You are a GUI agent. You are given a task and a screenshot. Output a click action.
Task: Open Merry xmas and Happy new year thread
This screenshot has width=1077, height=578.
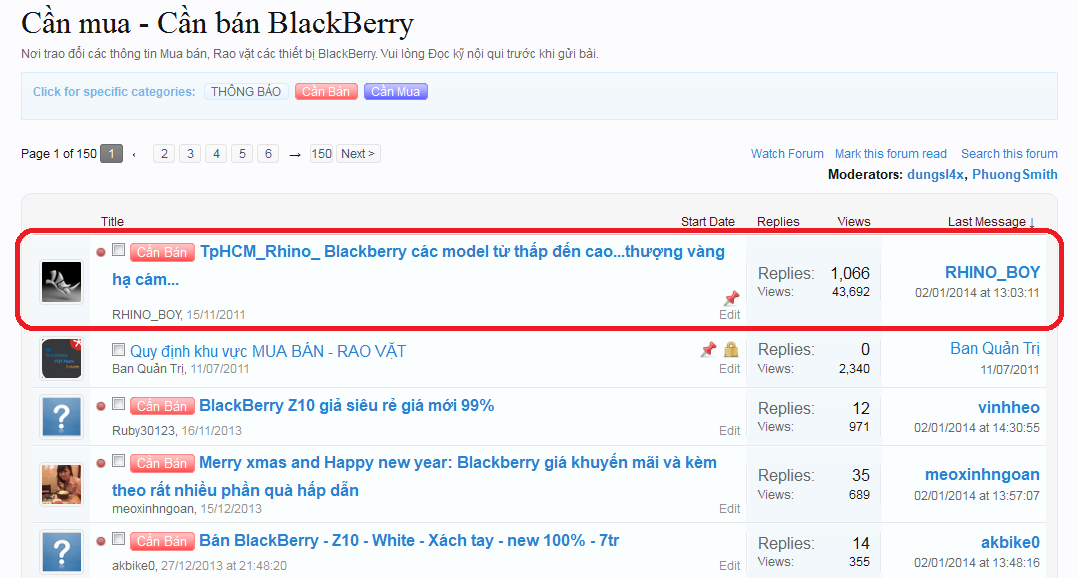(x=414, y=476)
